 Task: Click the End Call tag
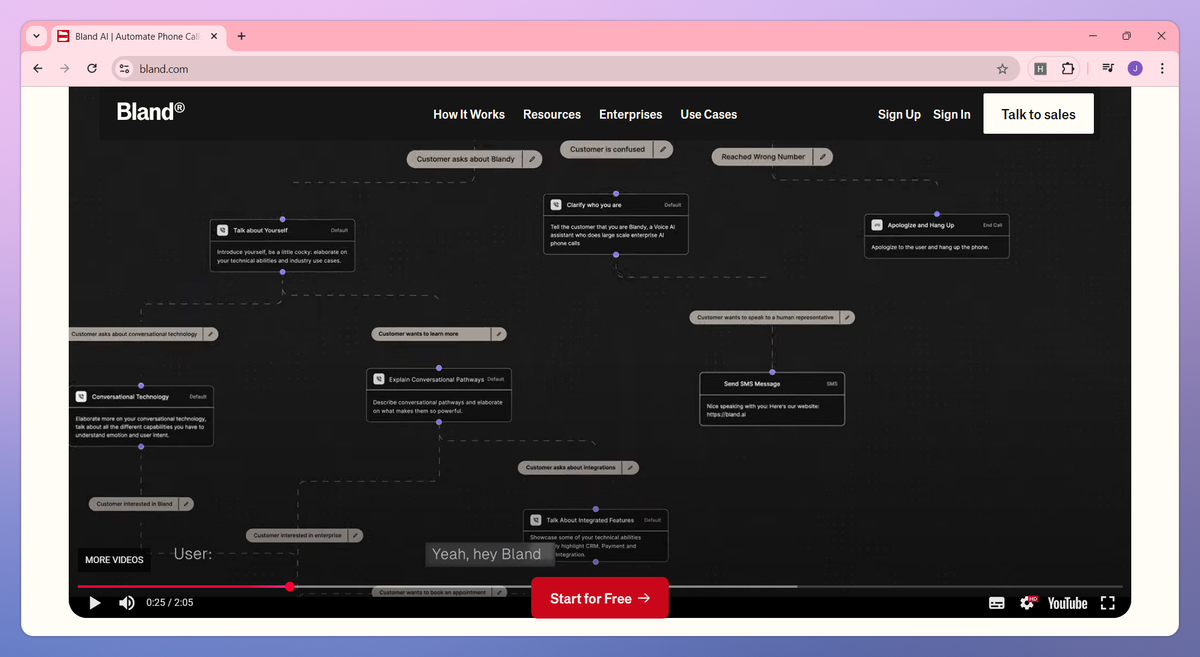(x=992, y=225)
